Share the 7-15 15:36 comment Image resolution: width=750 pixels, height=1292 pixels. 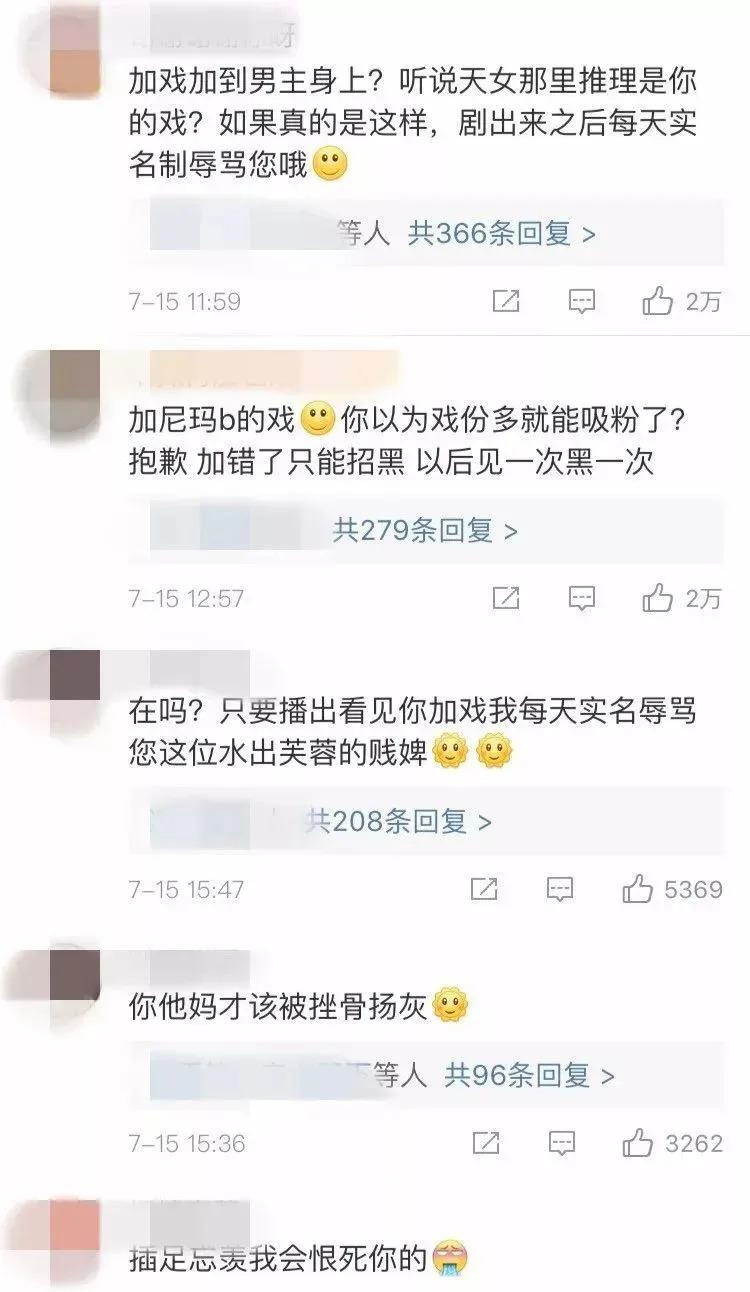[485, 1142]
